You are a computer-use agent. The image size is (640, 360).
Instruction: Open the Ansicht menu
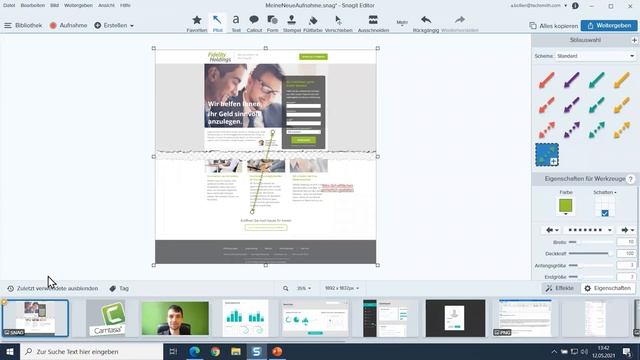coord(106,5)
